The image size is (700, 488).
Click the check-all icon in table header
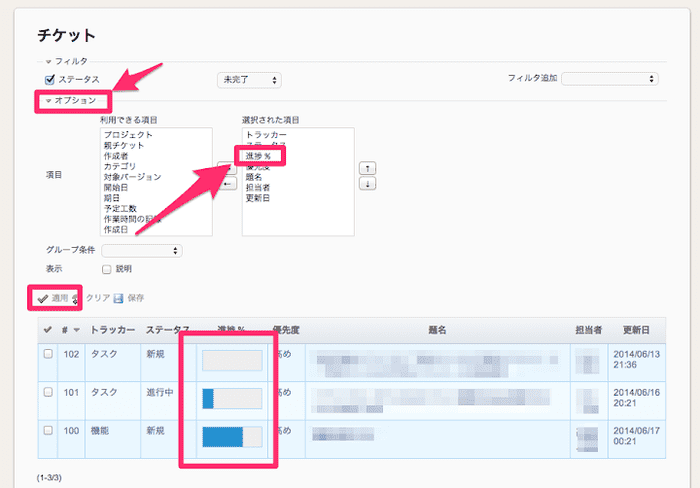[48, 330]
